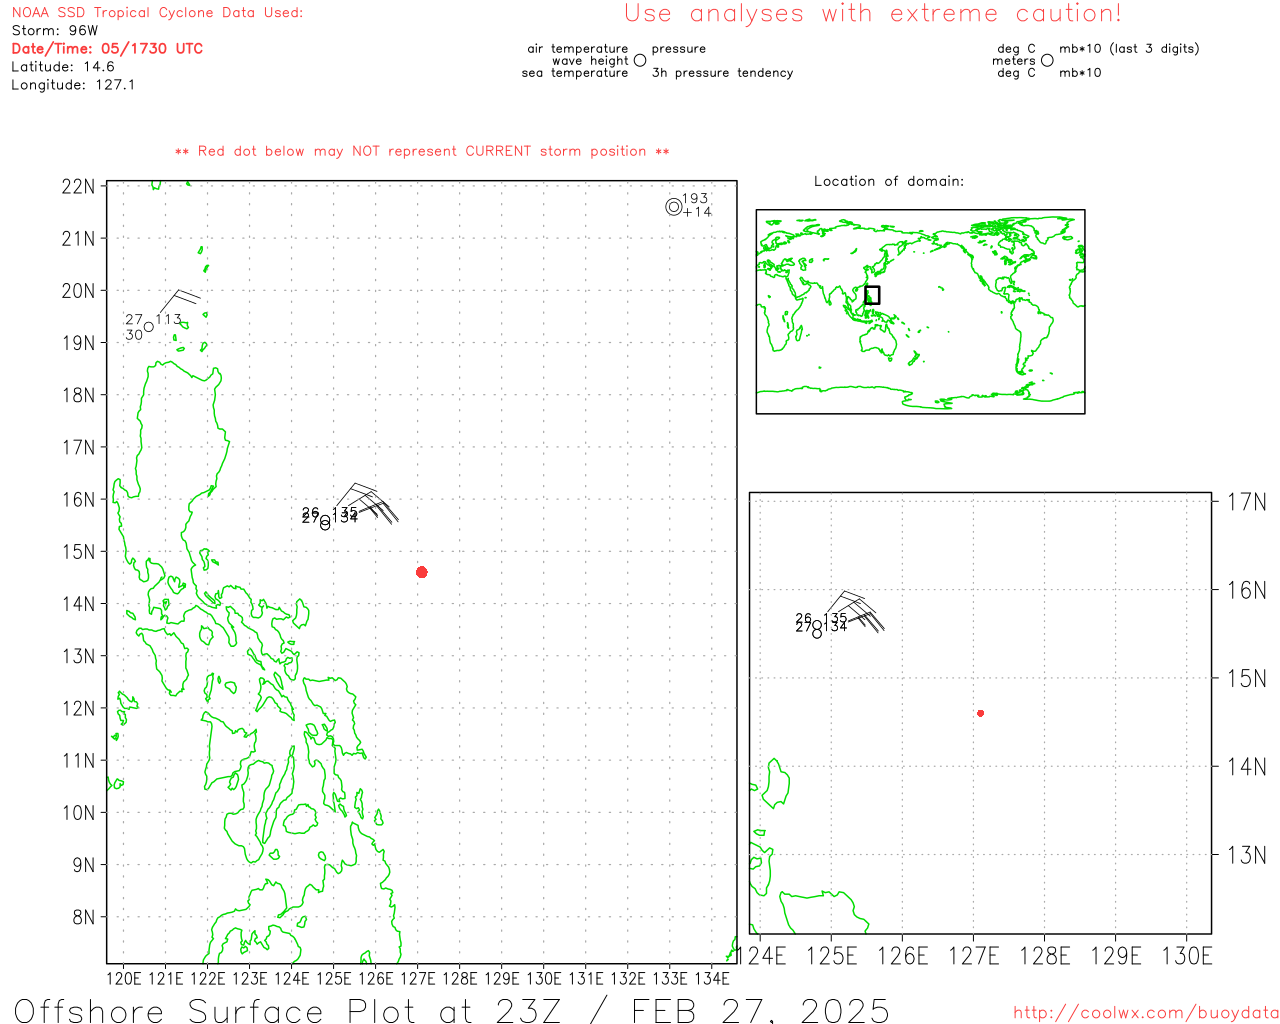Click the black domain box on the world map

[x=872, y=295]
